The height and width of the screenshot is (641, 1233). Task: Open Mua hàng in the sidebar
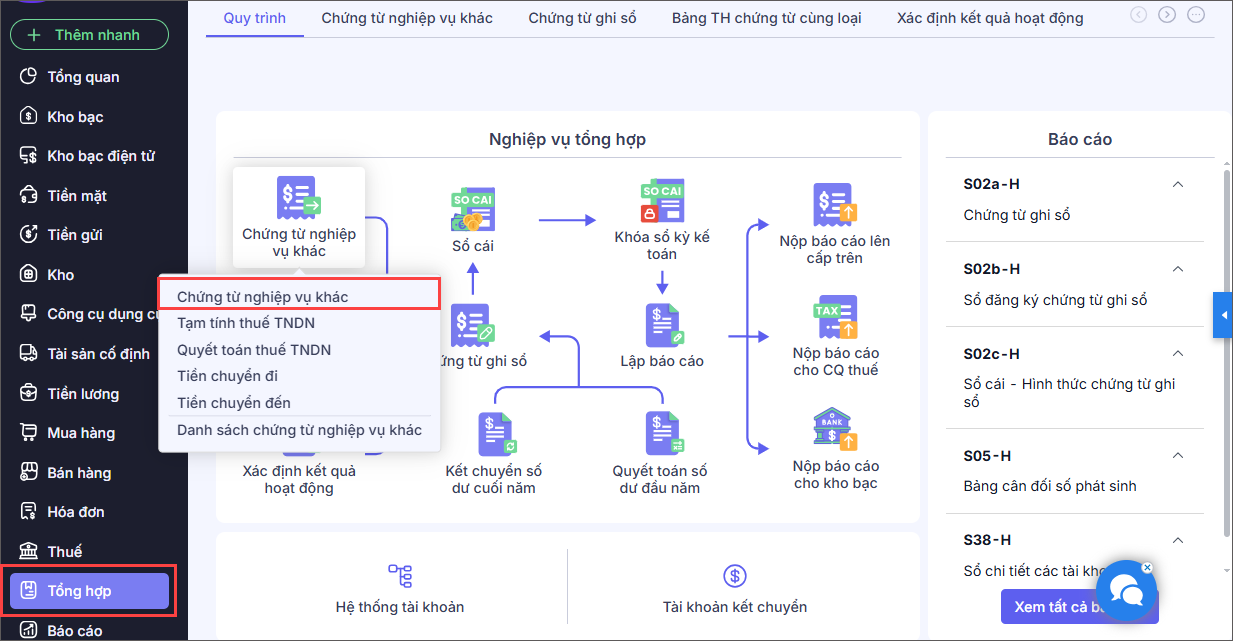coord(81,433)
